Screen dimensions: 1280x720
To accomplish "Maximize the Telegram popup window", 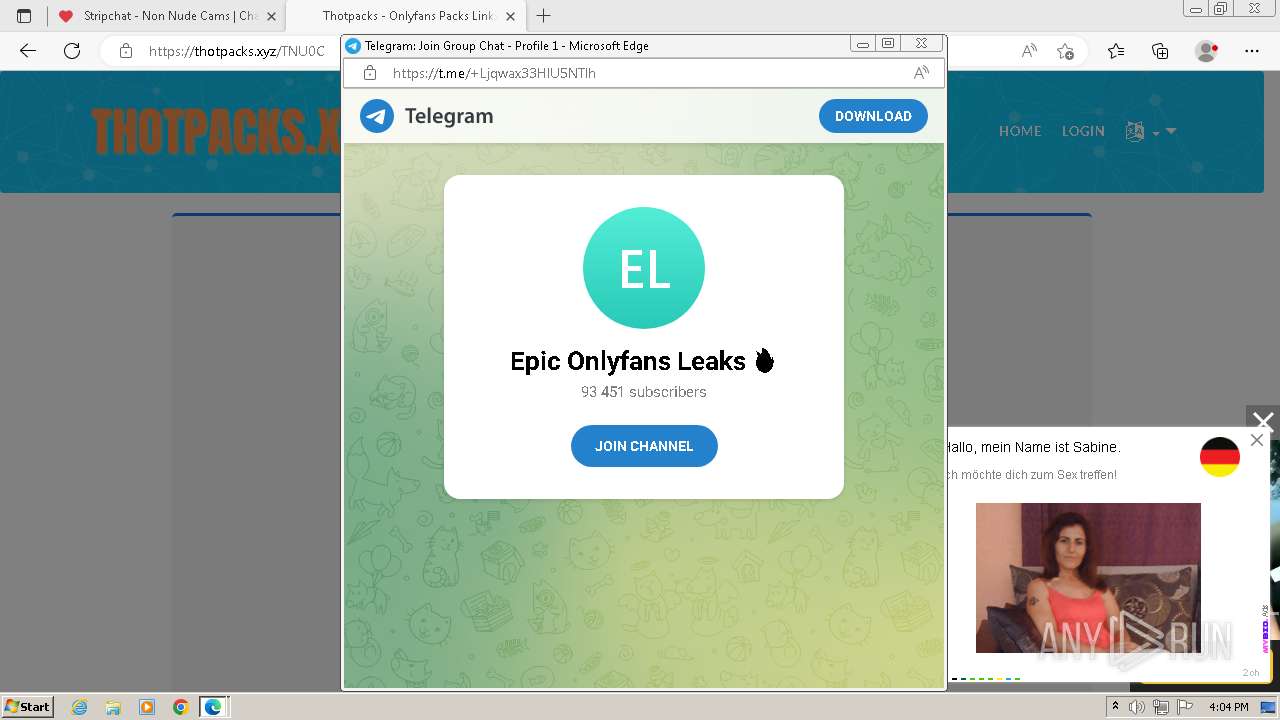I will [888, 44].
